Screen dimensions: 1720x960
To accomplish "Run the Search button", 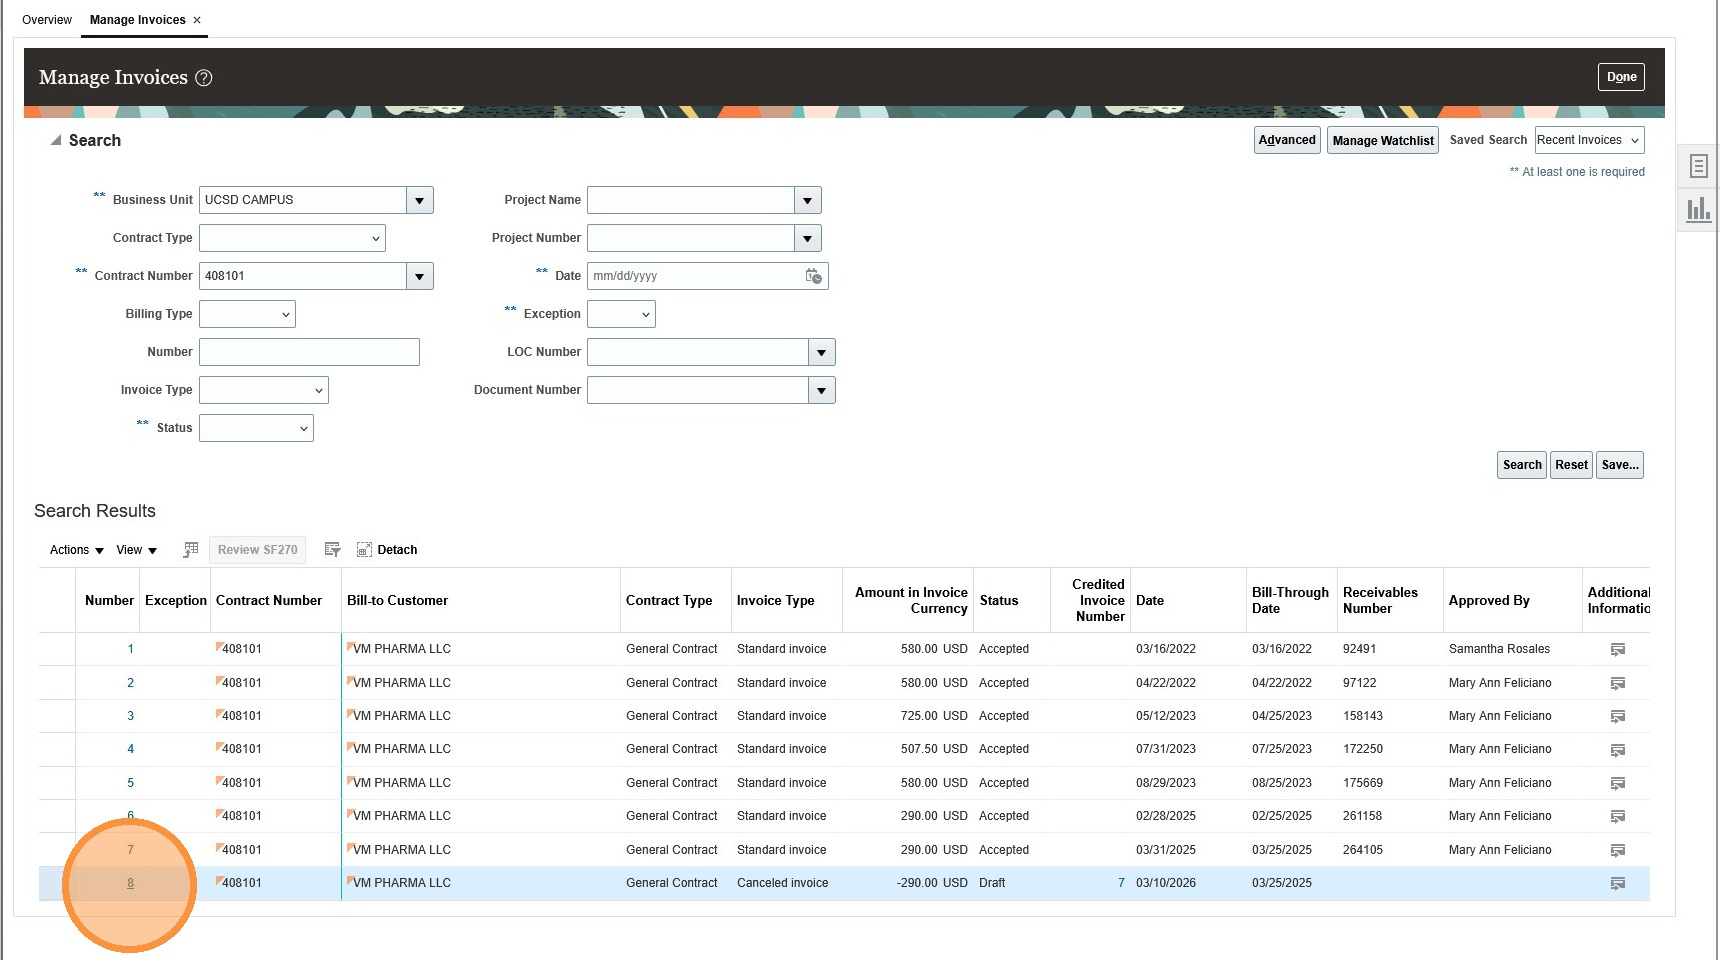I will [x=1522, y=465].
